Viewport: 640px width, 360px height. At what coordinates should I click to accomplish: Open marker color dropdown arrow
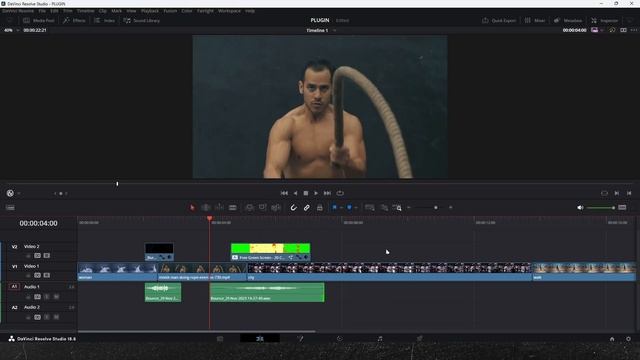(356, 208)
